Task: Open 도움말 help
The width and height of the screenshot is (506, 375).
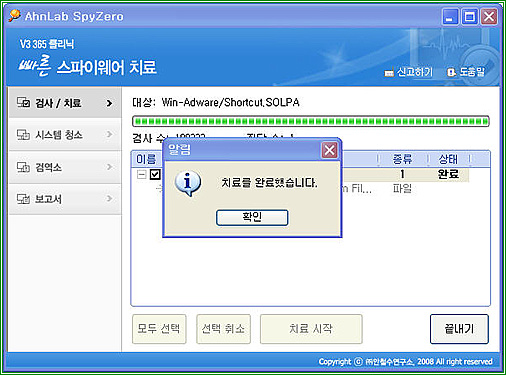Action: (472, 72)
